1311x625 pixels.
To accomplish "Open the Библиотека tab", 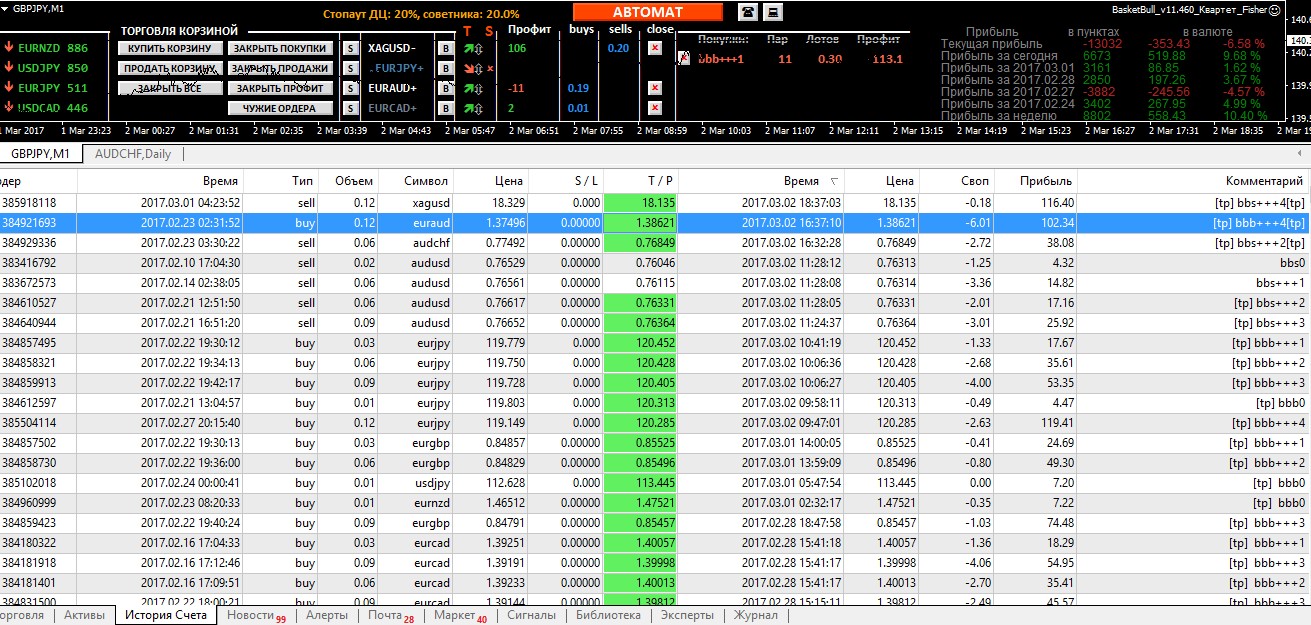I will tap(608, 615).
